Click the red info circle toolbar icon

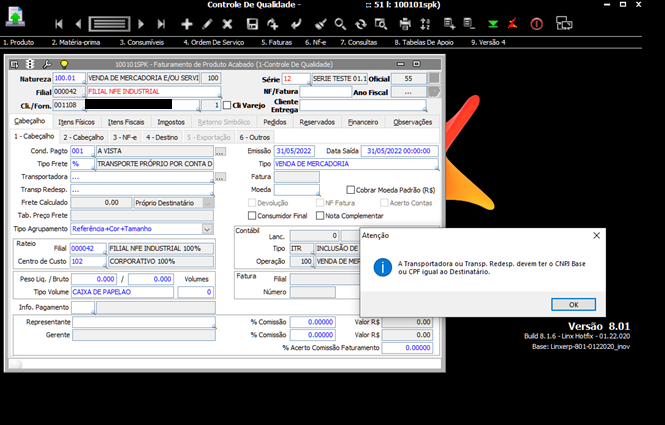(x=536, y=23)
